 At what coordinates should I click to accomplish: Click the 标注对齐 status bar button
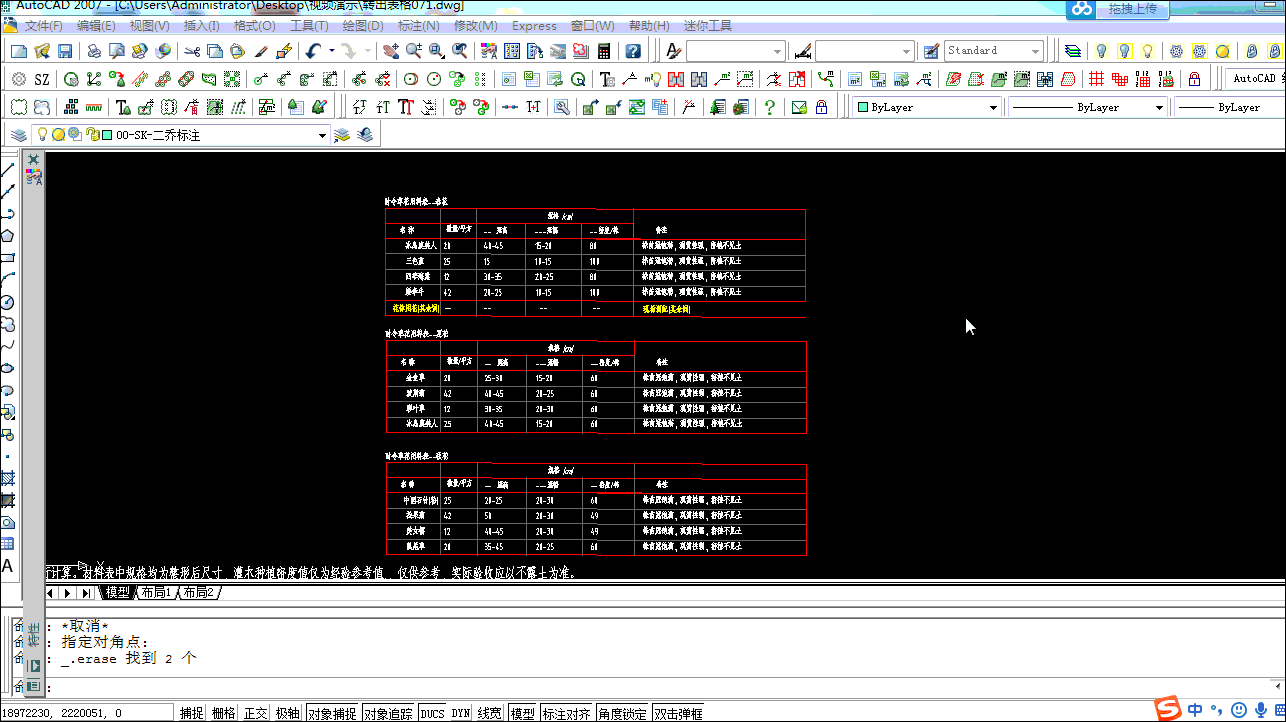(567, 713)
